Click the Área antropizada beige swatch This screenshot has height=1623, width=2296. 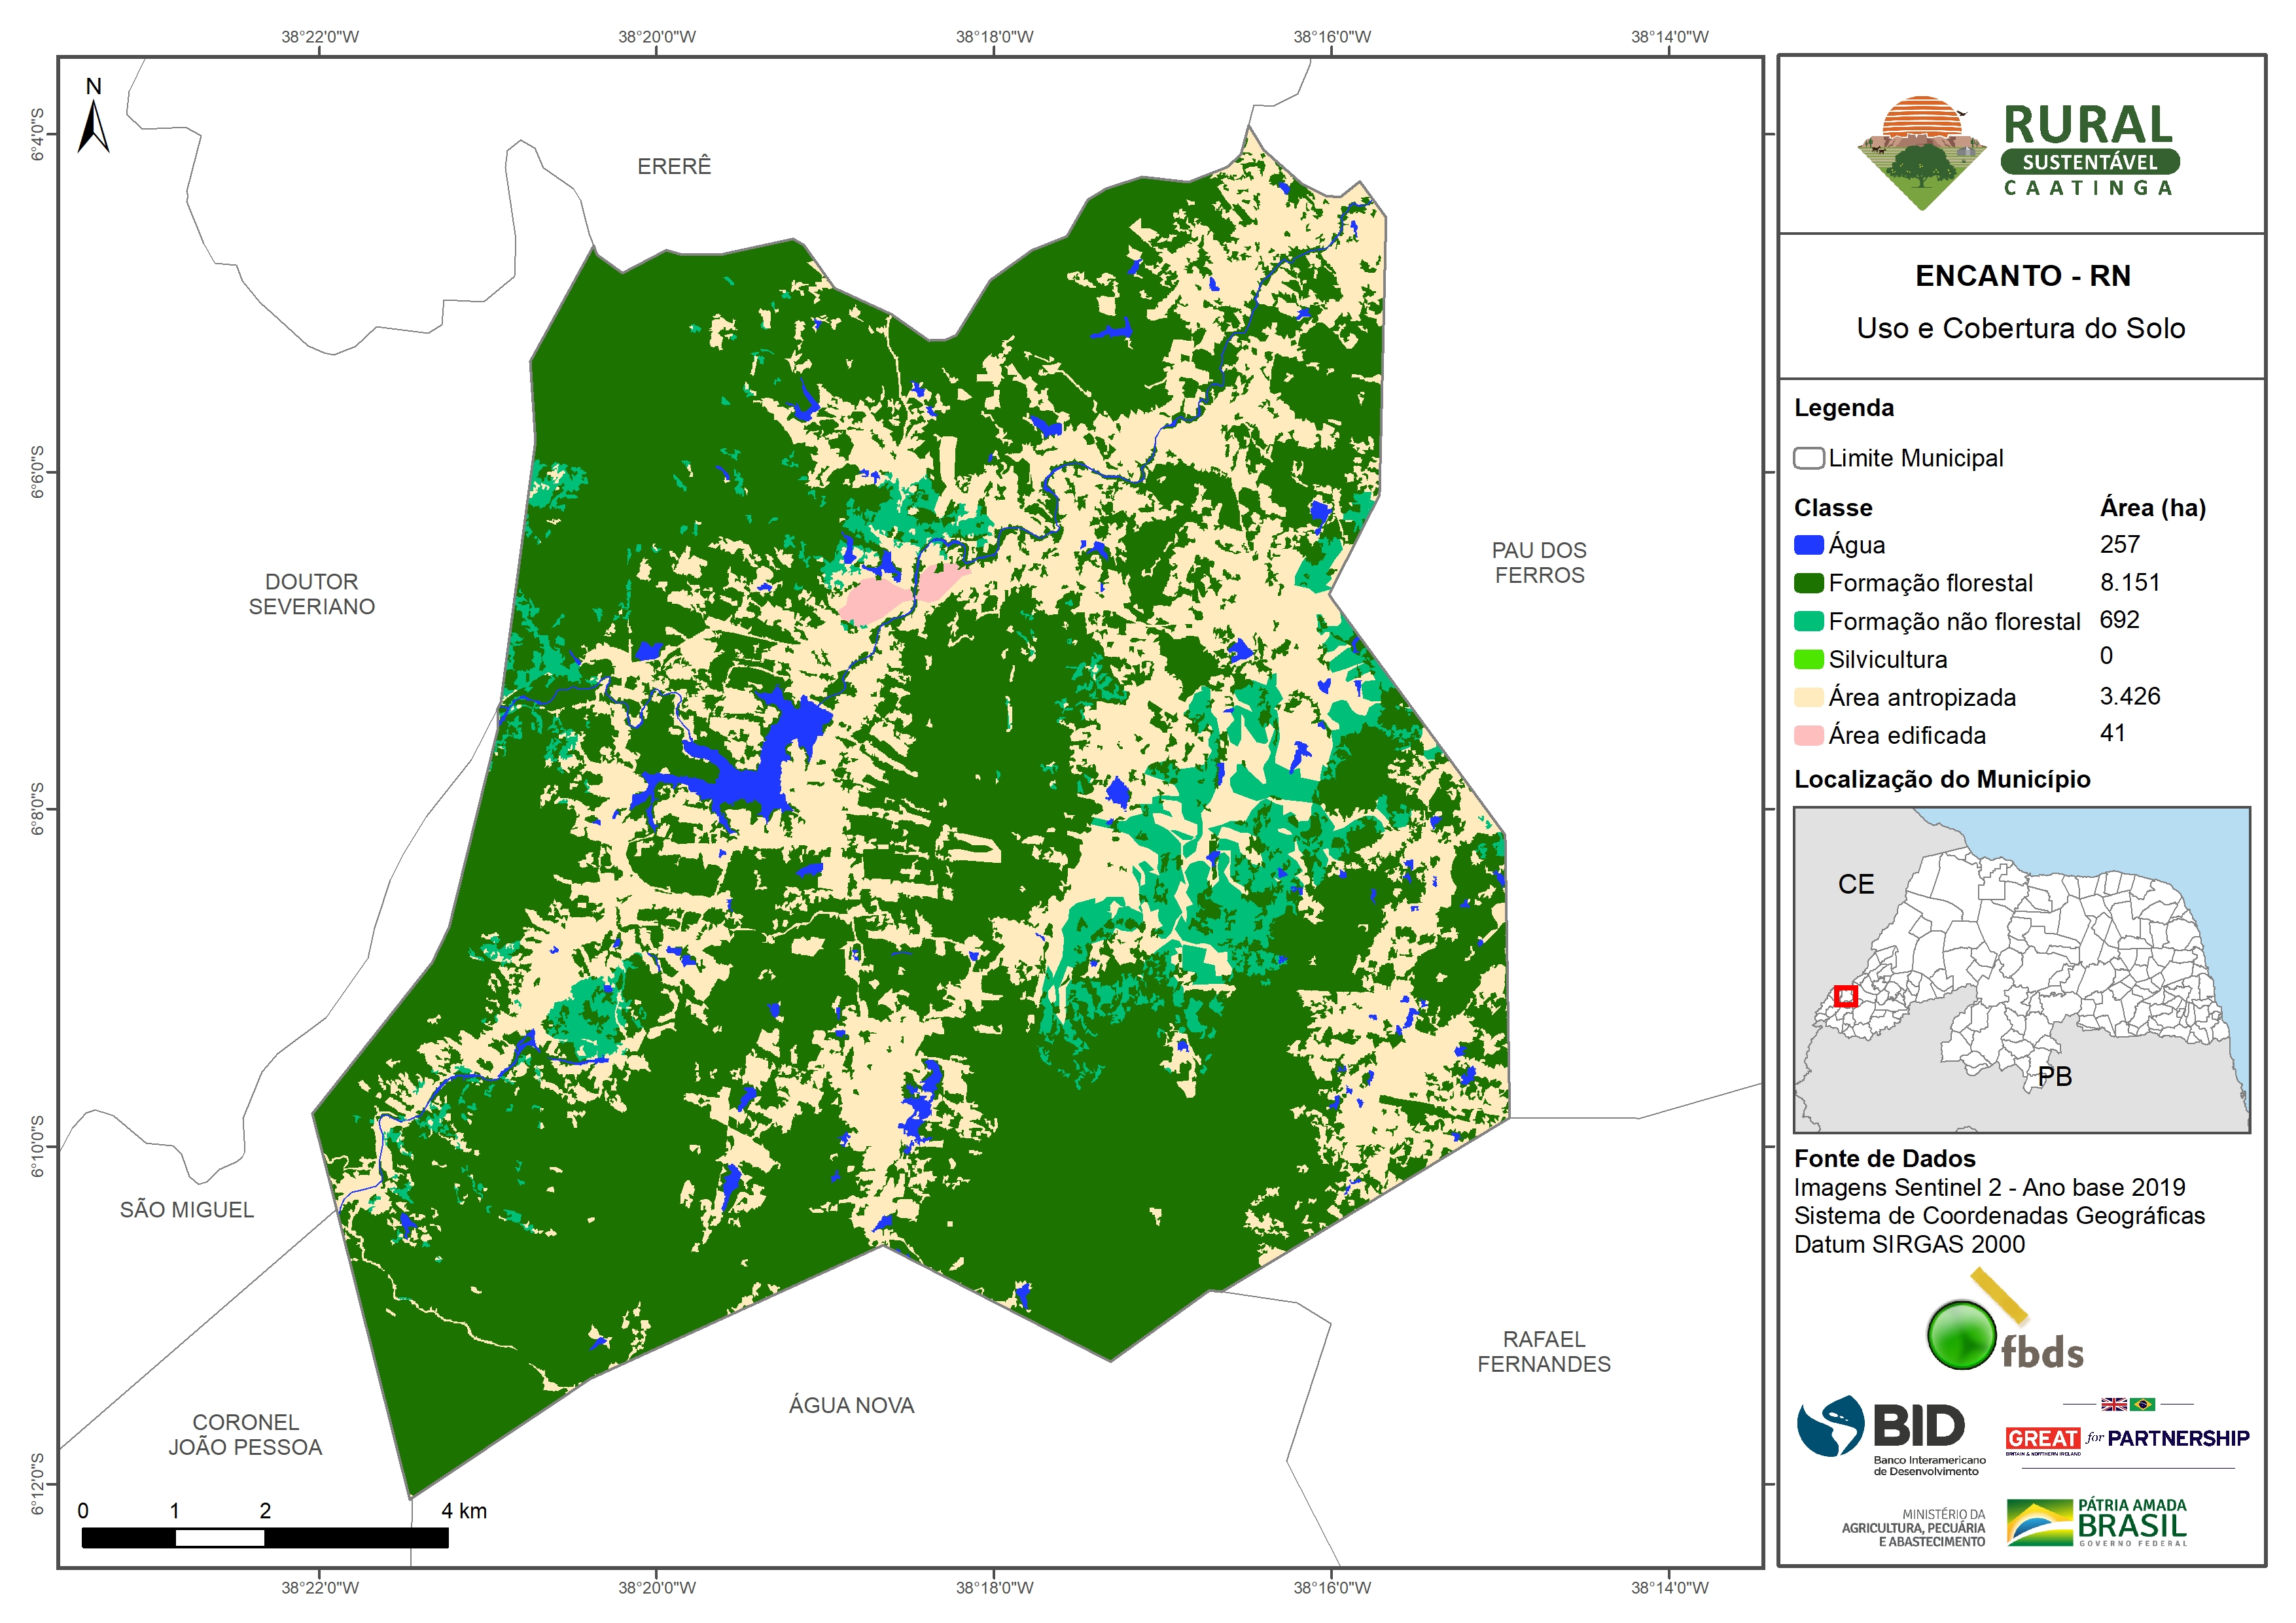pos(1808,697)
